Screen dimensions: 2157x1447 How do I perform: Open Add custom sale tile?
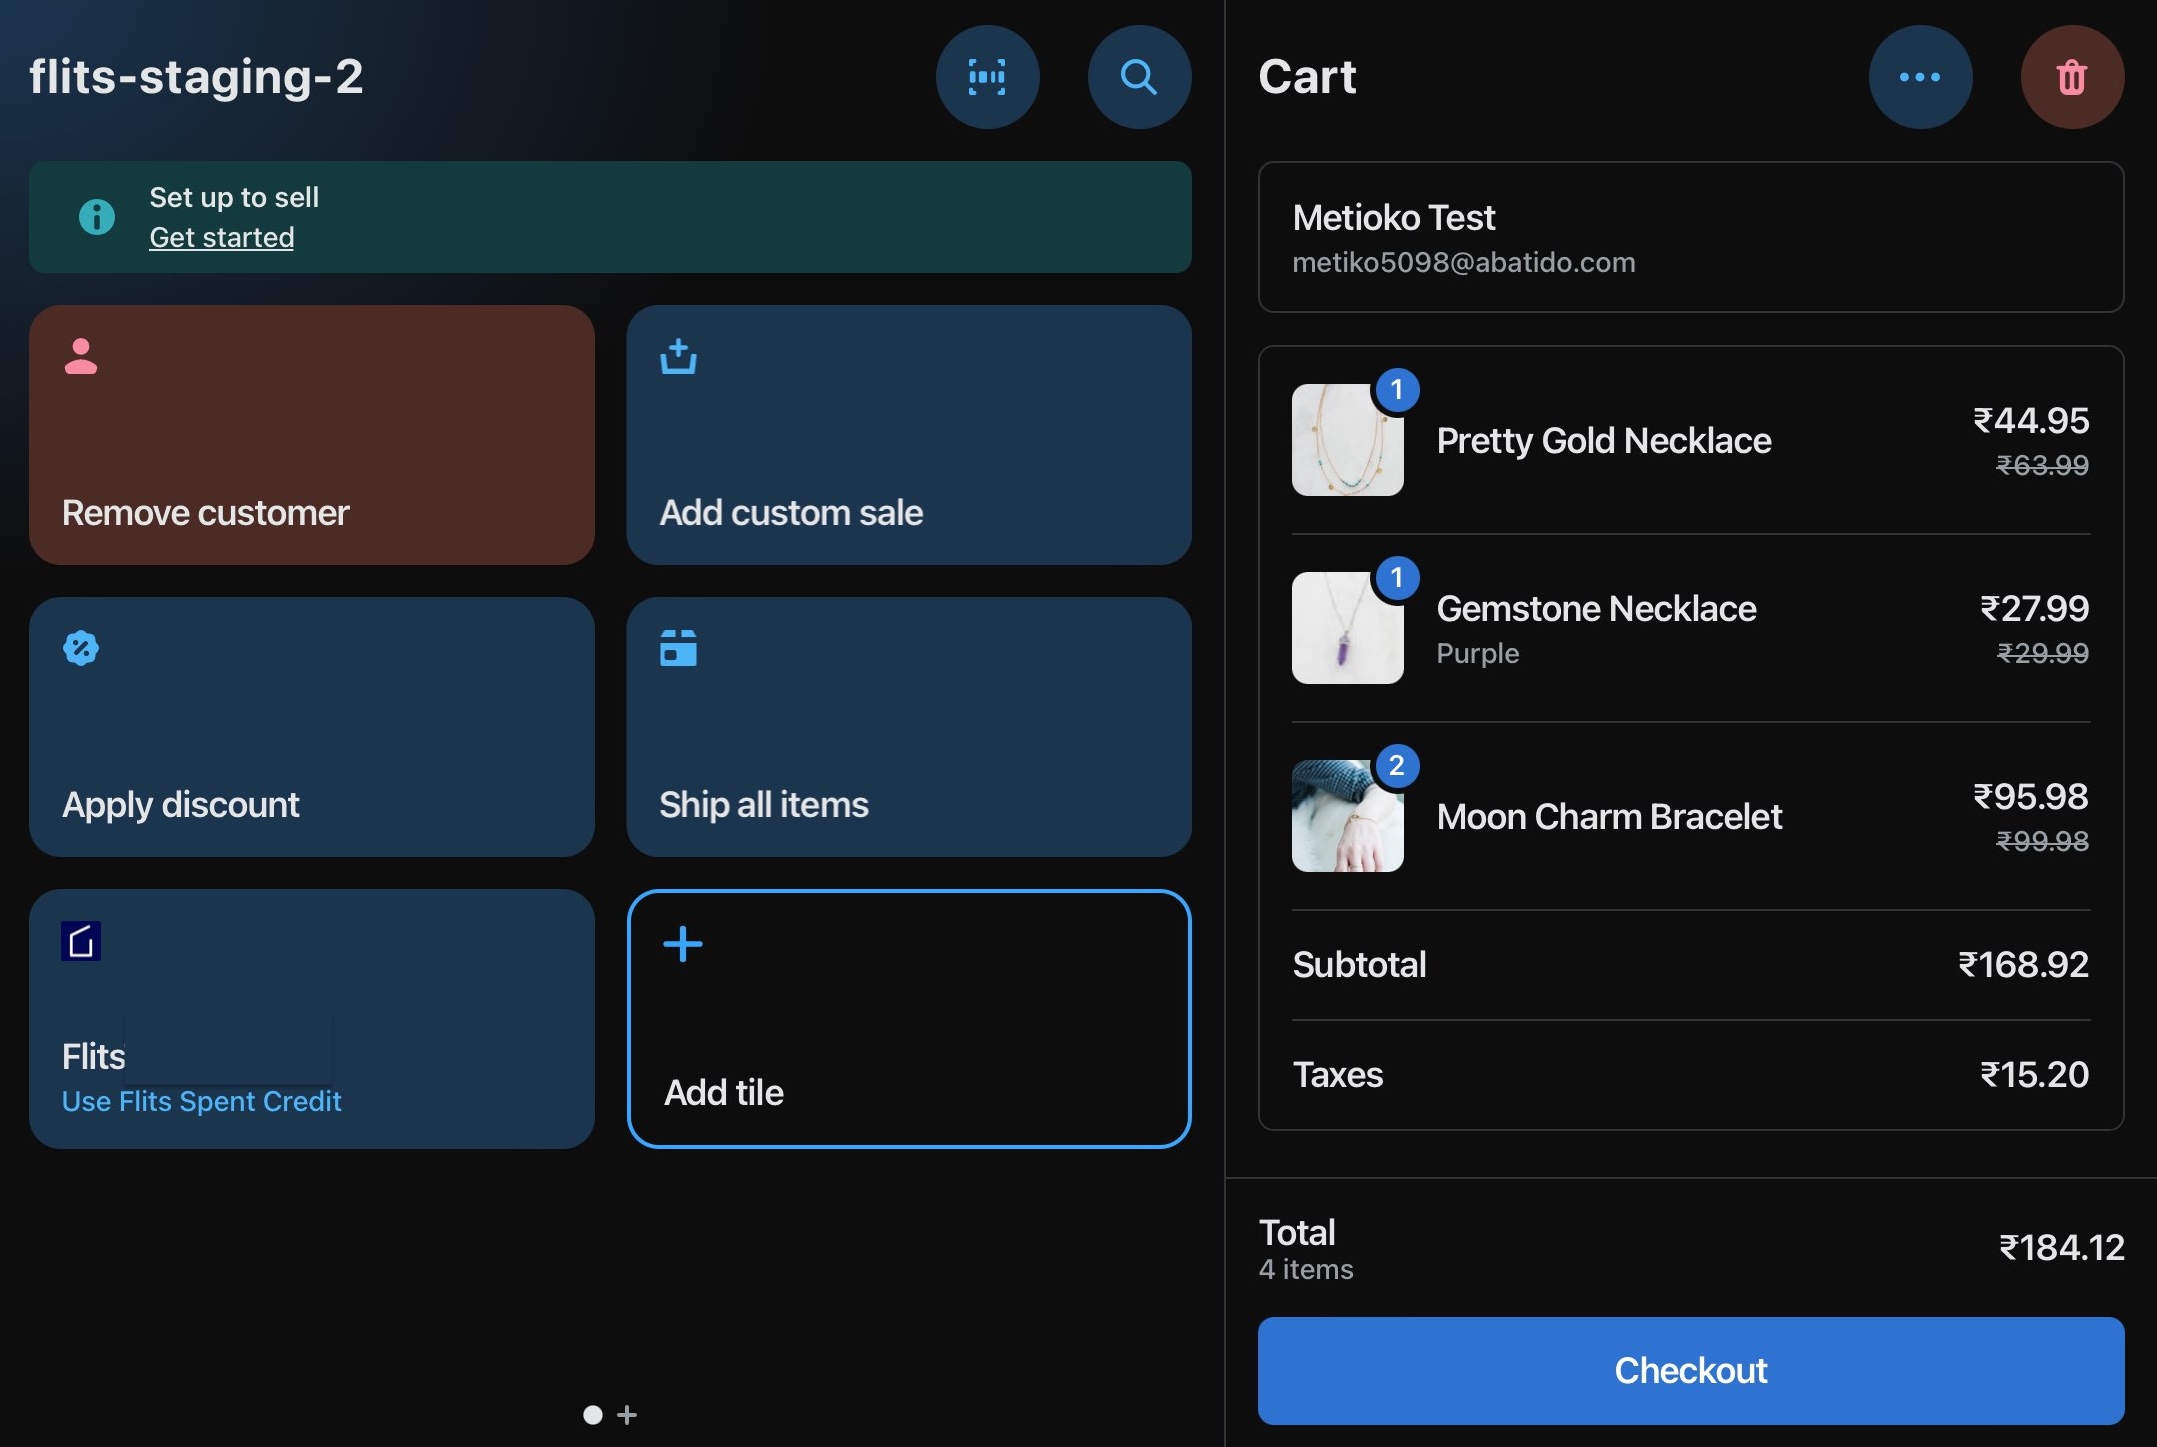point(908,435)
